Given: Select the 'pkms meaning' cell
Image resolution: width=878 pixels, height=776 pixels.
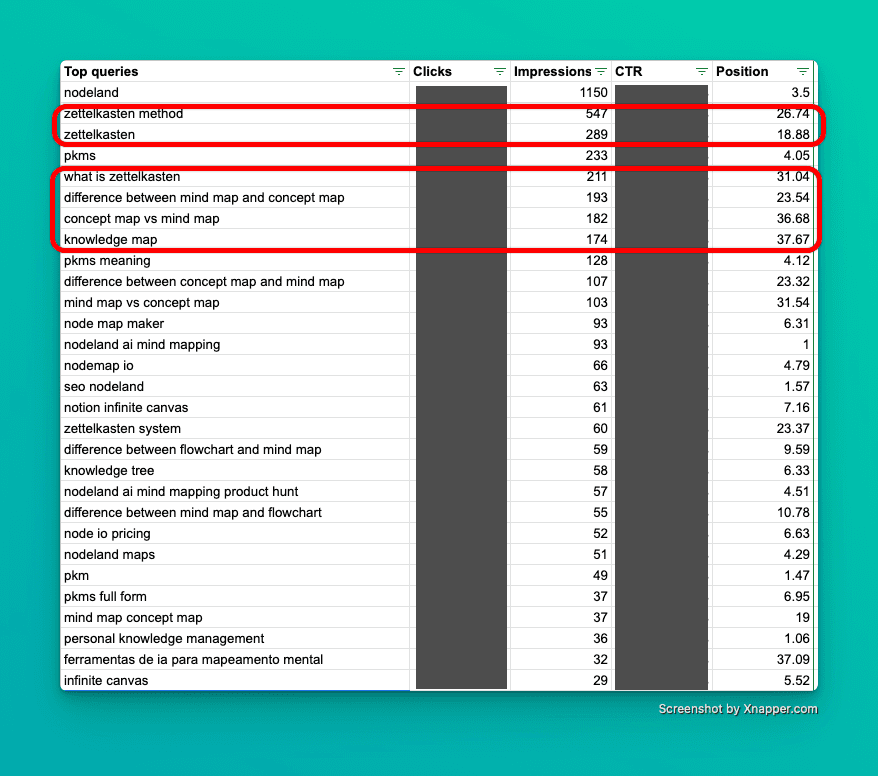Looking at the screenshot, I should pos(235,260).
